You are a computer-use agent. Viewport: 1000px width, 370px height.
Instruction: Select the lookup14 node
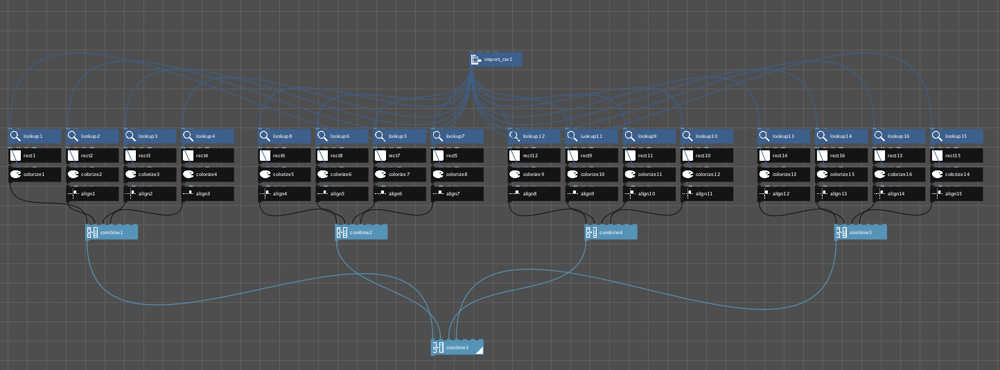(x=842, y=136)
